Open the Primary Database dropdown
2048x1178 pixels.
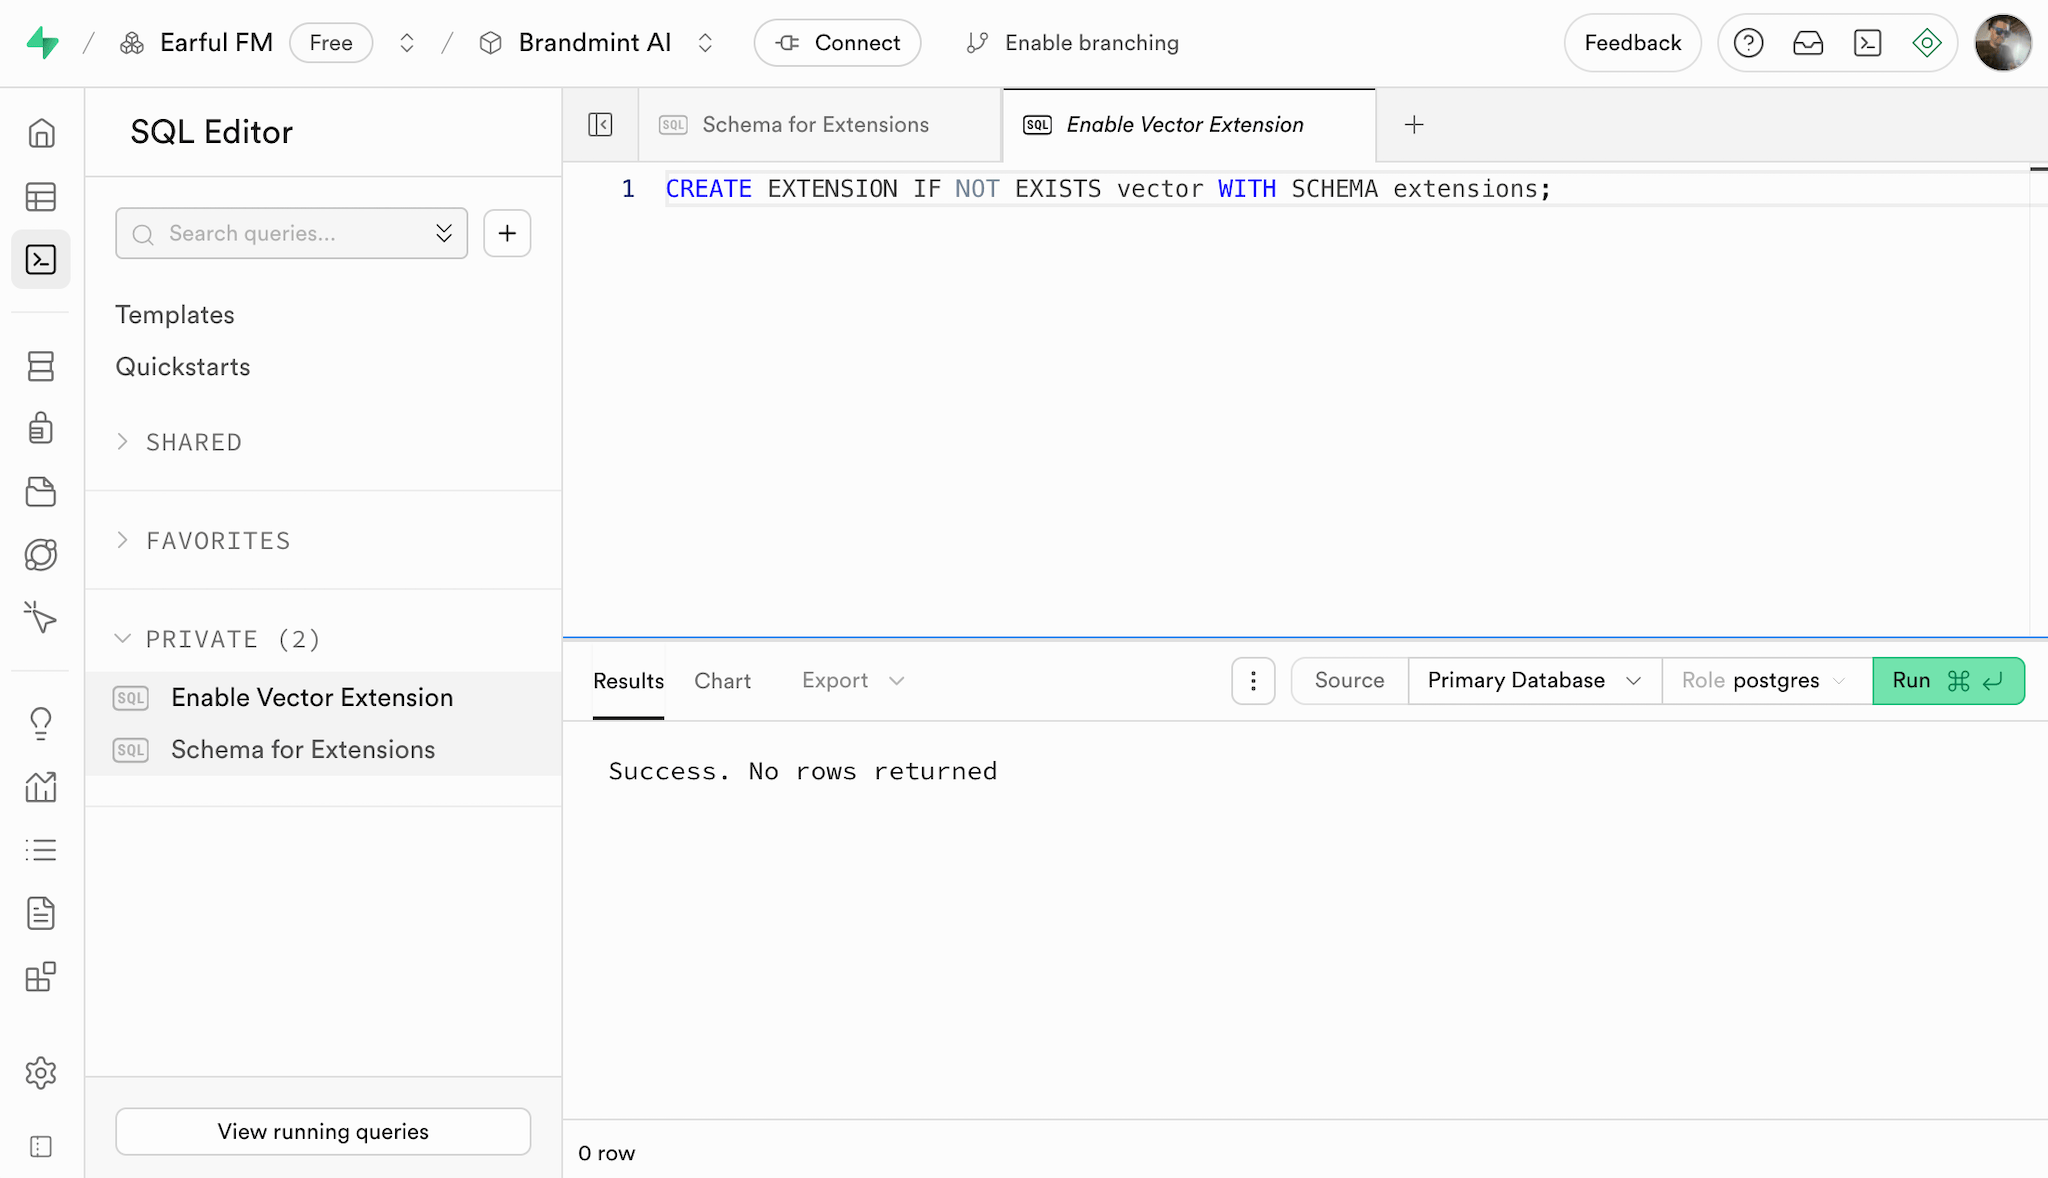1534,681
